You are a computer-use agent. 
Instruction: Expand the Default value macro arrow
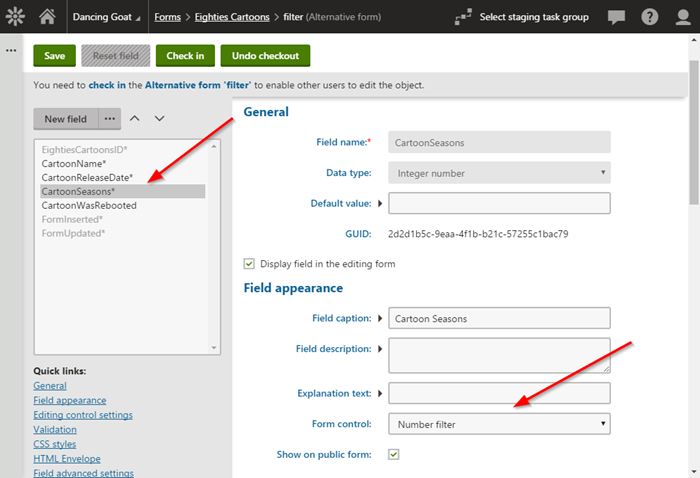pos(380,204)
